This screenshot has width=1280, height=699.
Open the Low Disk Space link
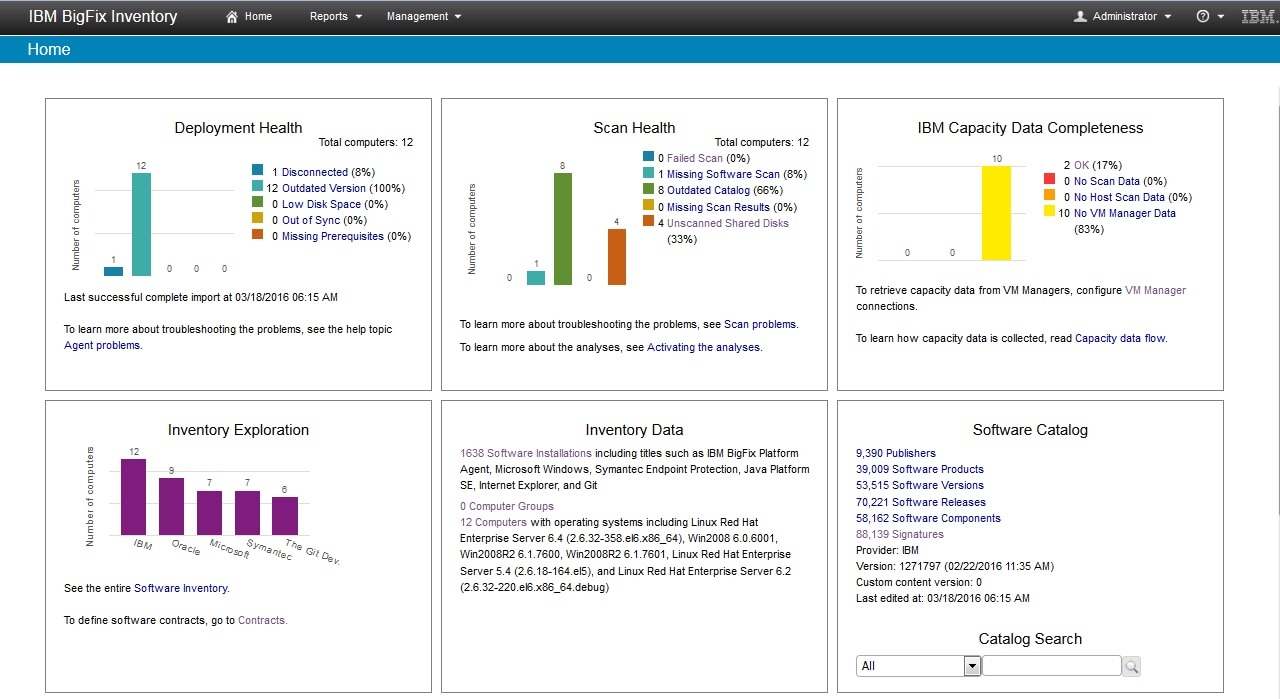[x=321, y=204]
